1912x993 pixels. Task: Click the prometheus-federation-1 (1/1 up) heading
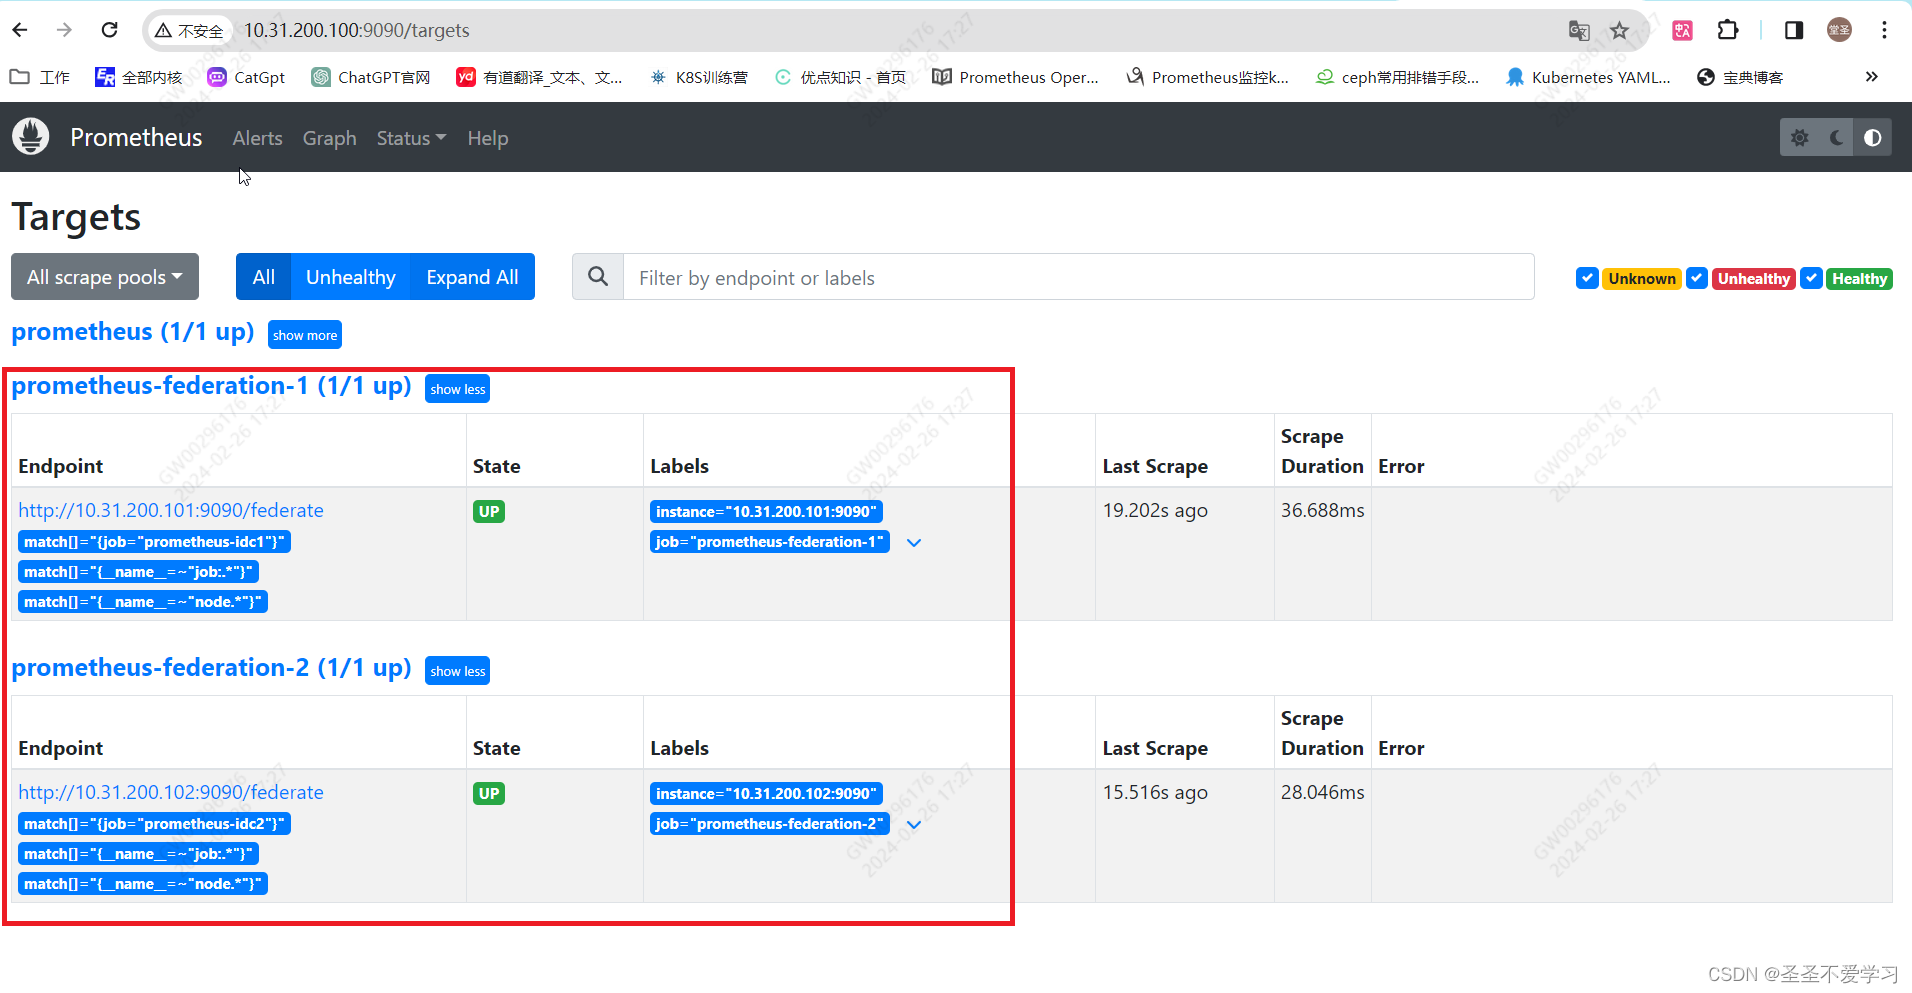212,386
